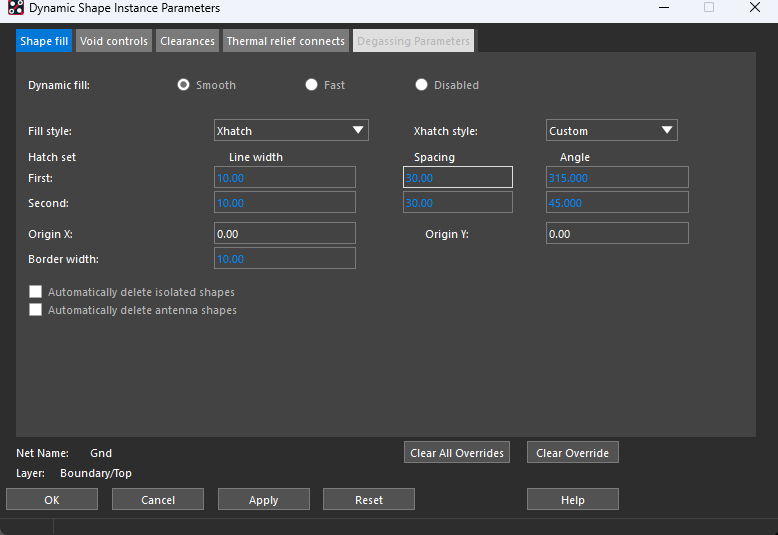The height and width of the screenshot is (535, 778).
Task: Click the Reset button
Action: pyautogui.click(x=368, y=500)
